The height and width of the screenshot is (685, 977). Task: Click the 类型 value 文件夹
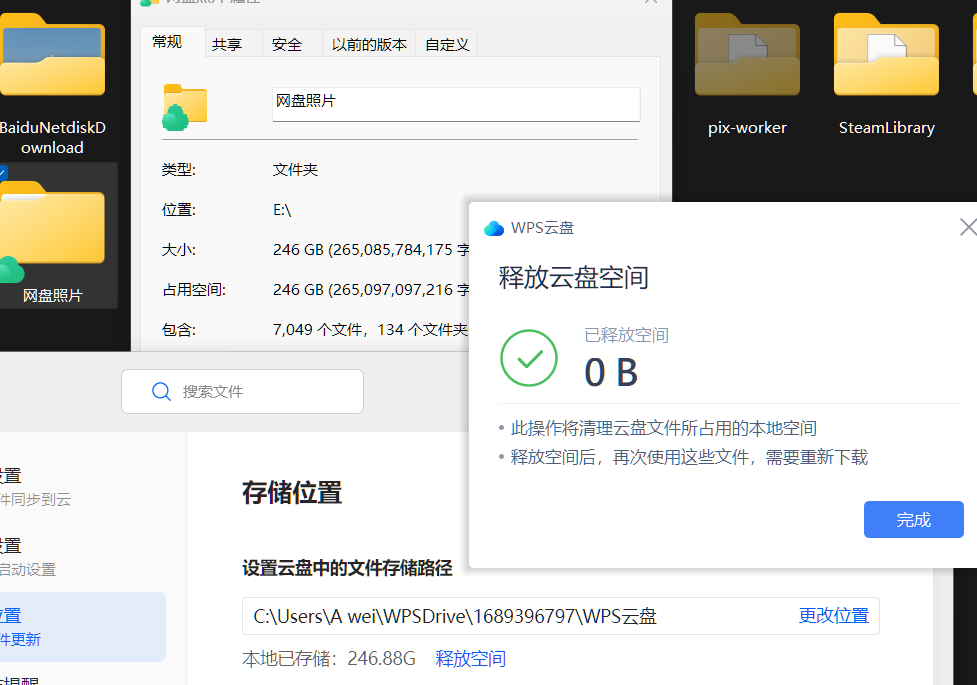coord(295,170)
